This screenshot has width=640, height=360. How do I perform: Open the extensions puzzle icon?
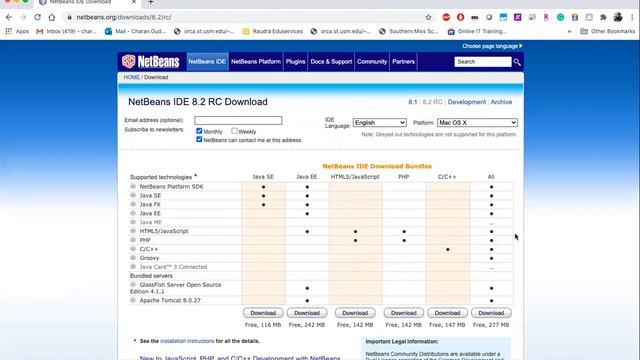[603, 17]
